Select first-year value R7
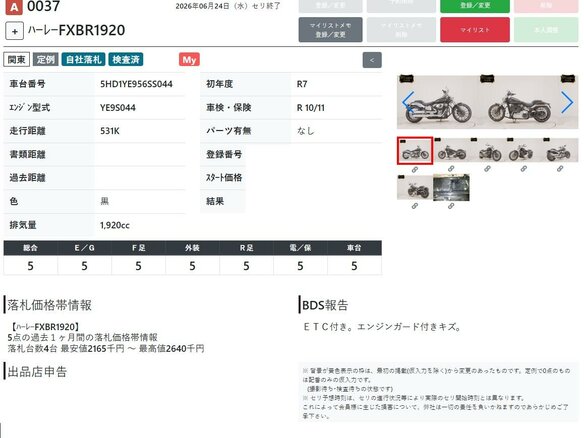Image resolution: width=584 pixels, height=438 pixels. point(302,84)
